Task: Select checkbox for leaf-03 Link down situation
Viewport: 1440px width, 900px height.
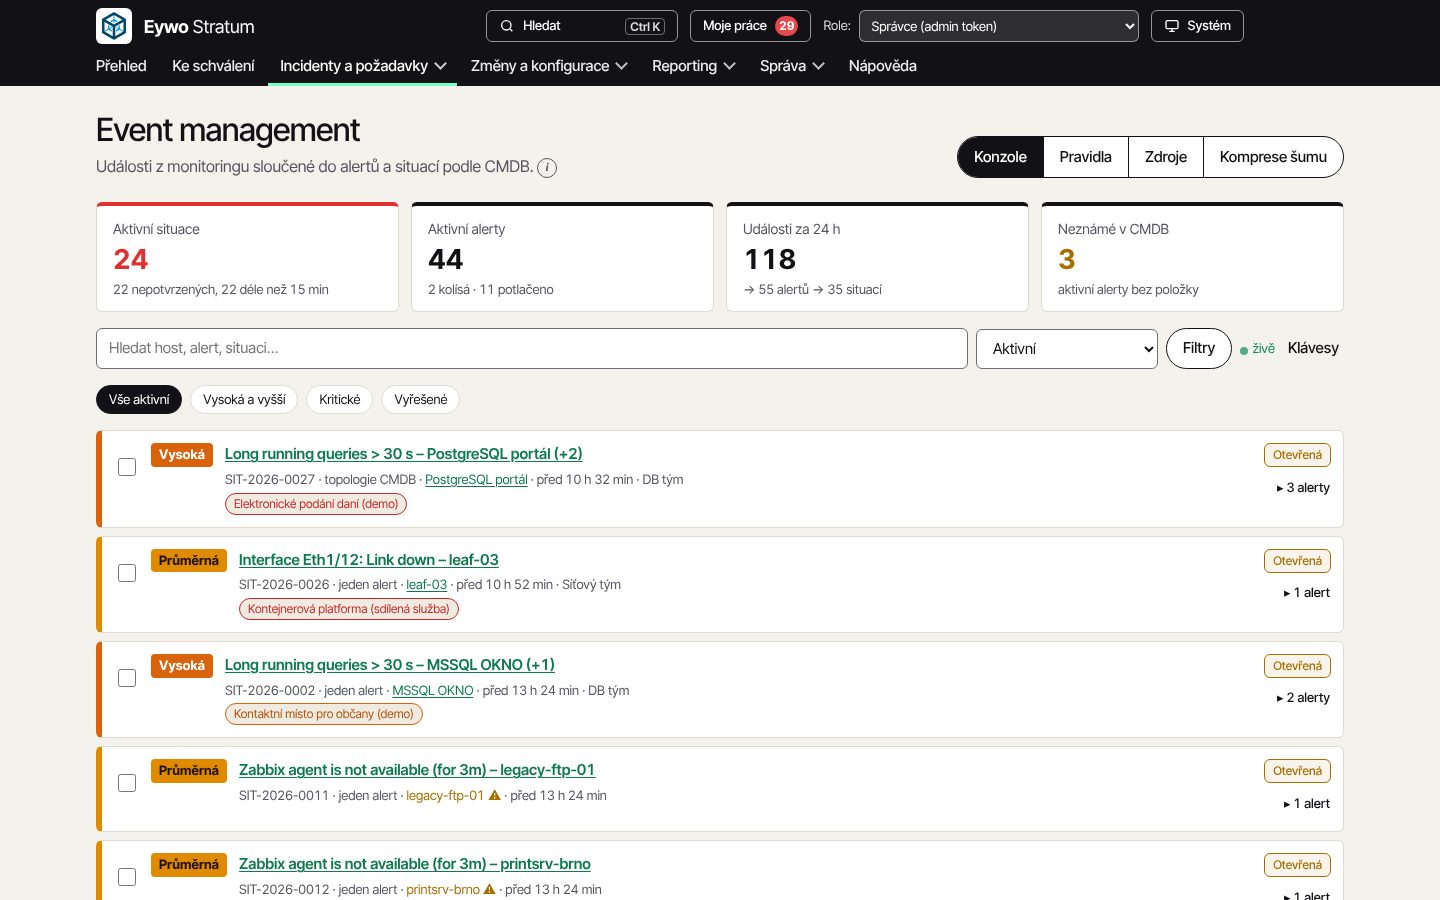Action: tap(127, 573)
